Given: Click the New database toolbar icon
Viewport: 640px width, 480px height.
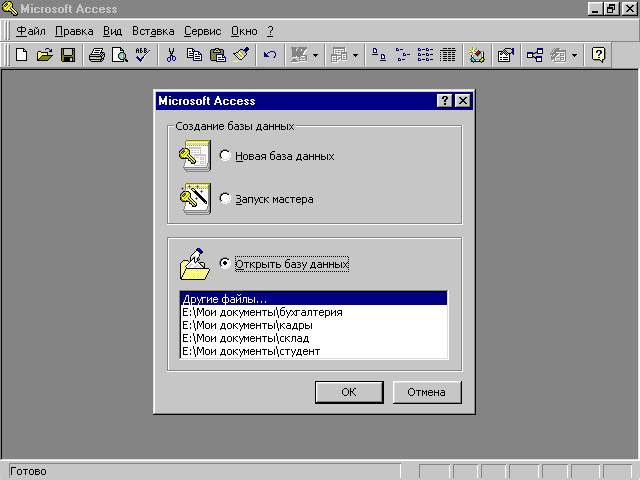Looking at the screenshot, I should coord(21,55).
